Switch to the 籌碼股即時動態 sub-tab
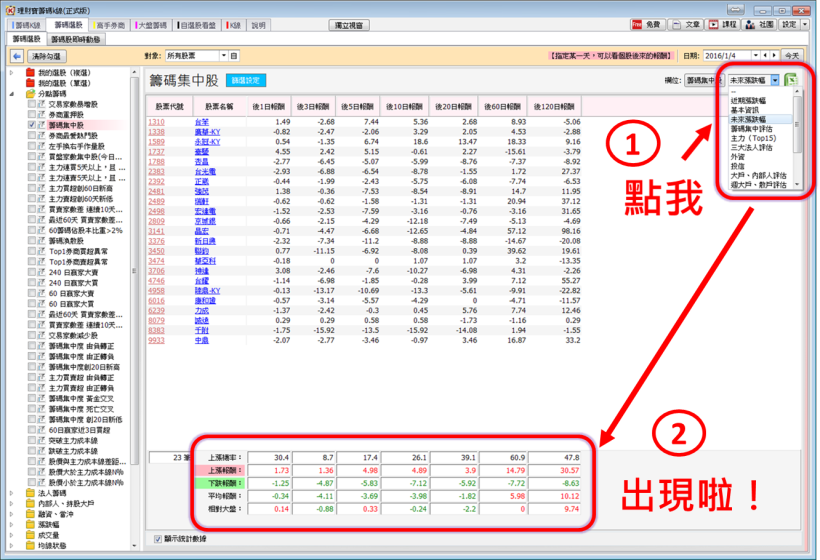 [76, 39]
